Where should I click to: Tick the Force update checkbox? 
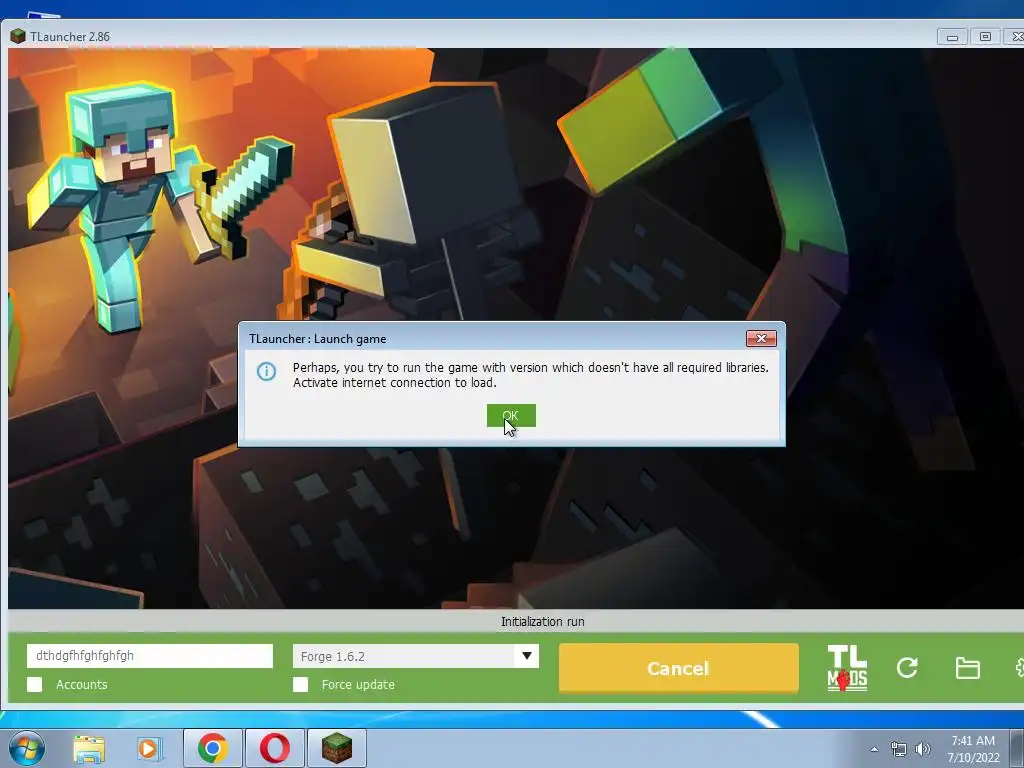pyautogui.click(x=300, y=684)
